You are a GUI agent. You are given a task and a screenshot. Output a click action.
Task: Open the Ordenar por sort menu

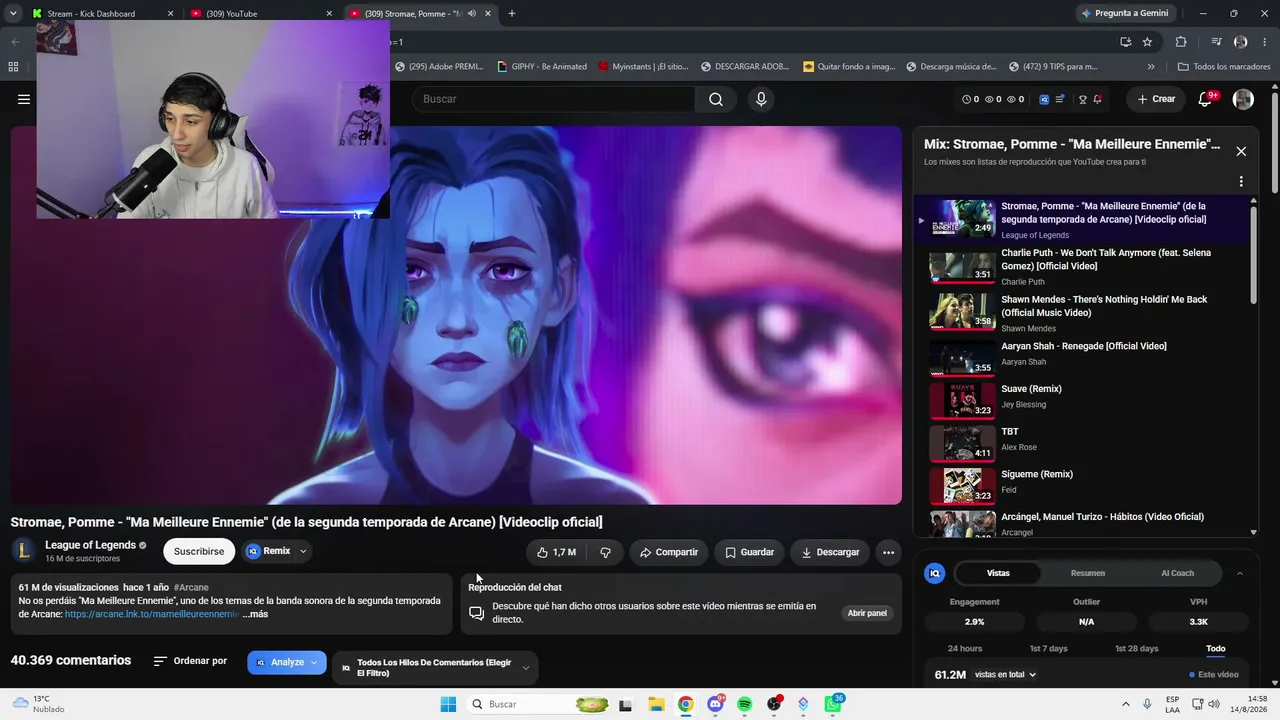pos(190,661)
